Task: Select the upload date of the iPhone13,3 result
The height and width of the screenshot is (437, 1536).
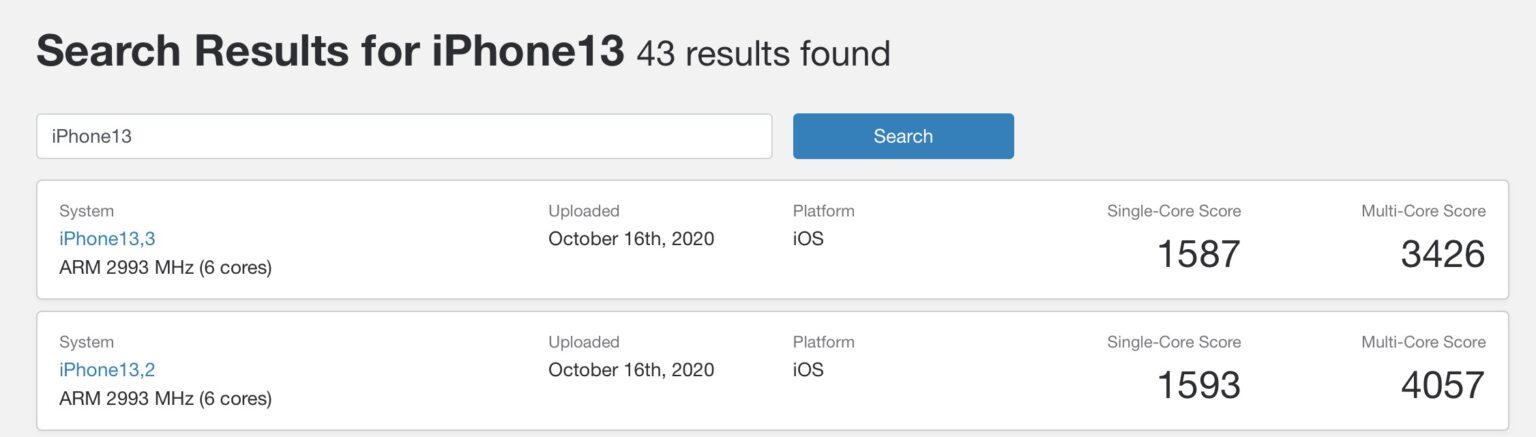Action: 631,239
